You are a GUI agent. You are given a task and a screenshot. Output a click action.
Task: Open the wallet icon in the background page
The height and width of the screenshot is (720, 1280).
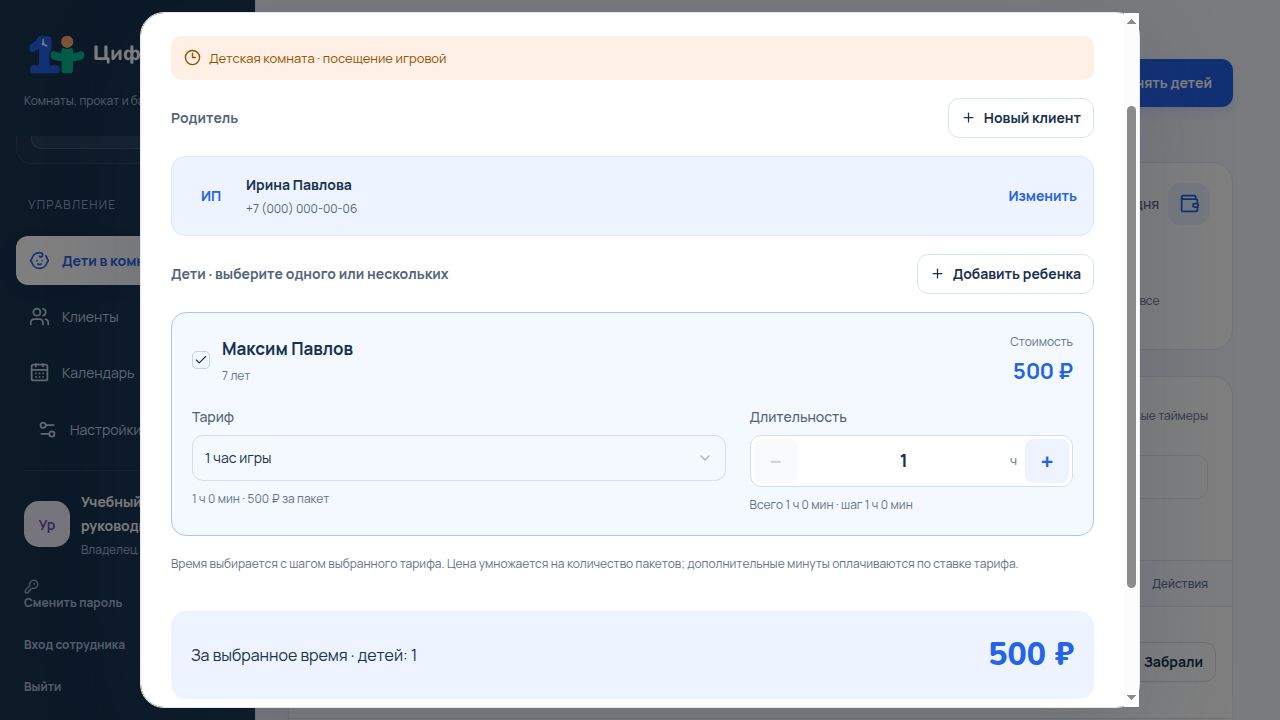(x=1189, y=204)
